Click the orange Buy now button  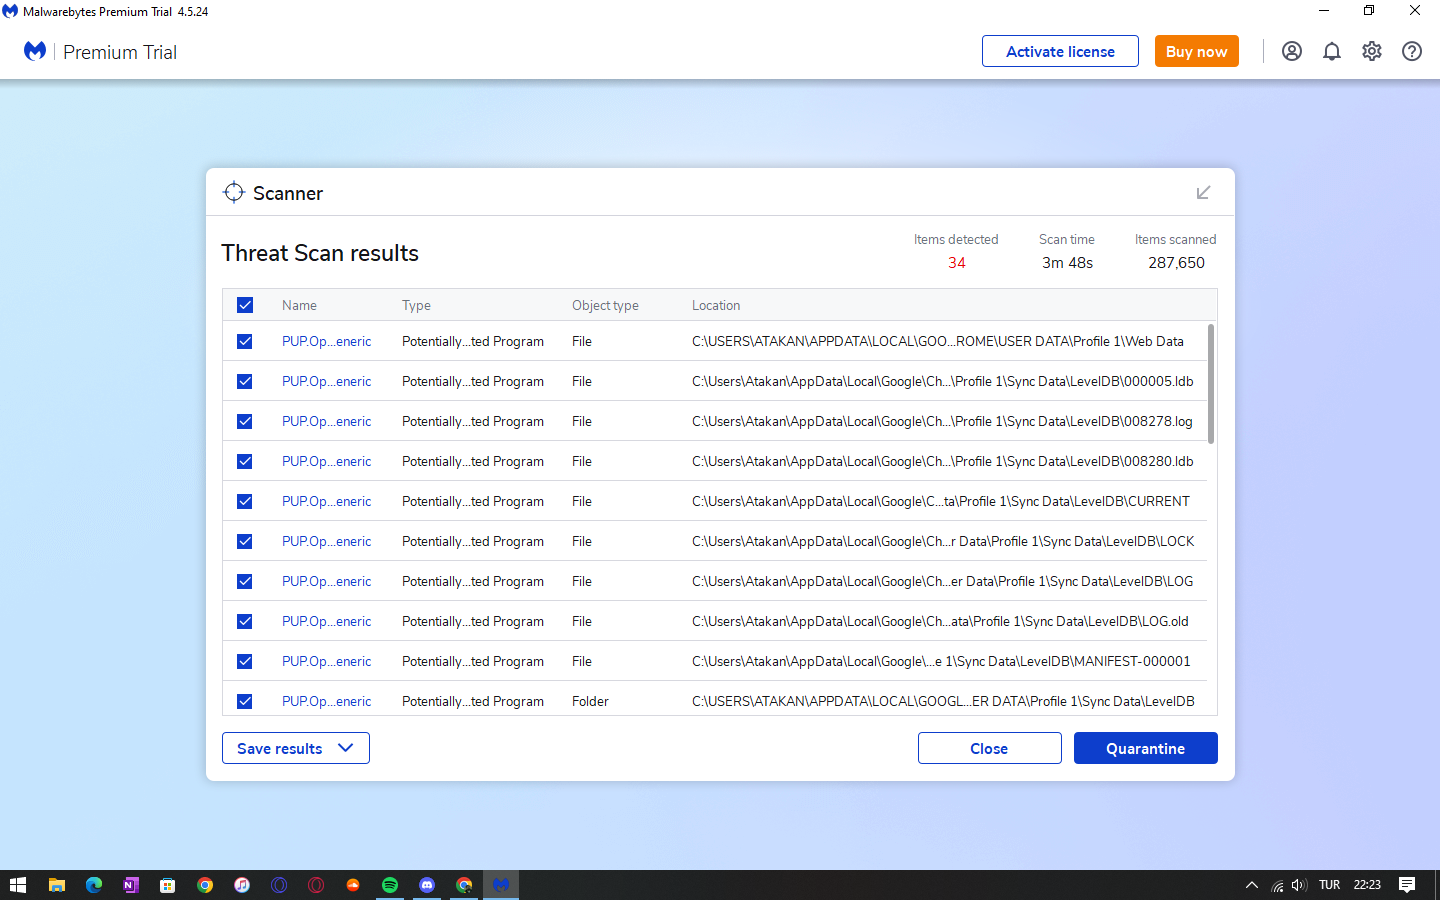[1196, 51]
